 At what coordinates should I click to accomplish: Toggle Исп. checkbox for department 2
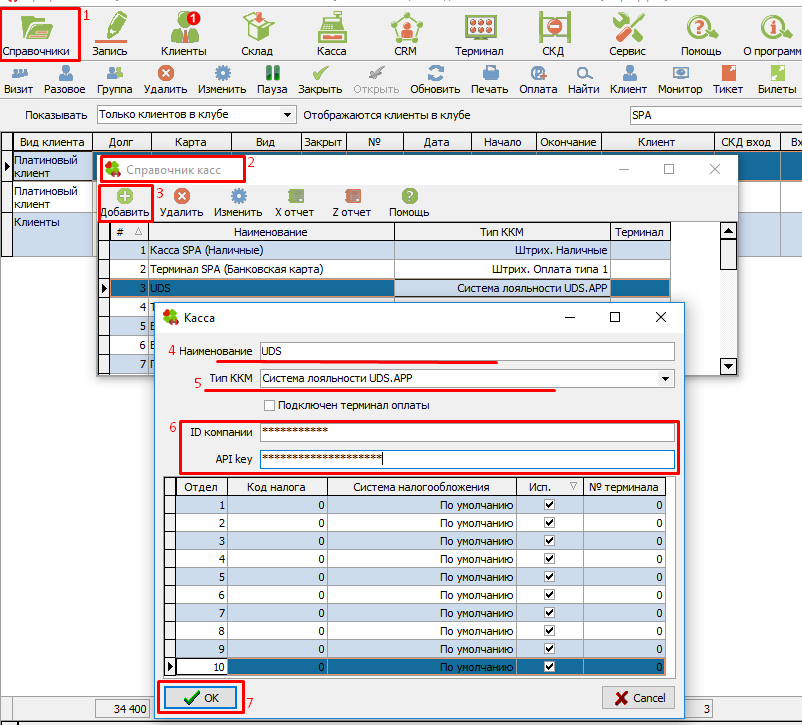[549, 523]
